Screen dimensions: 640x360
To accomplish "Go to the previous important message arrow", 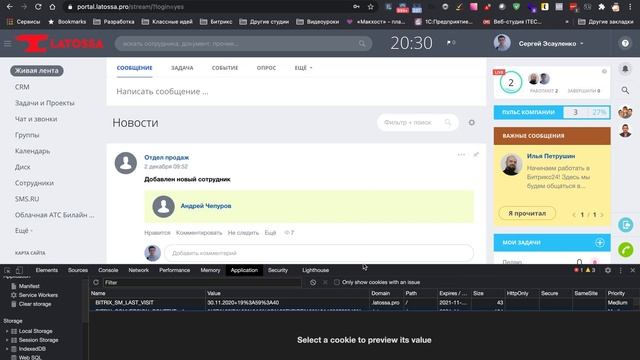I will coord(574,215).
